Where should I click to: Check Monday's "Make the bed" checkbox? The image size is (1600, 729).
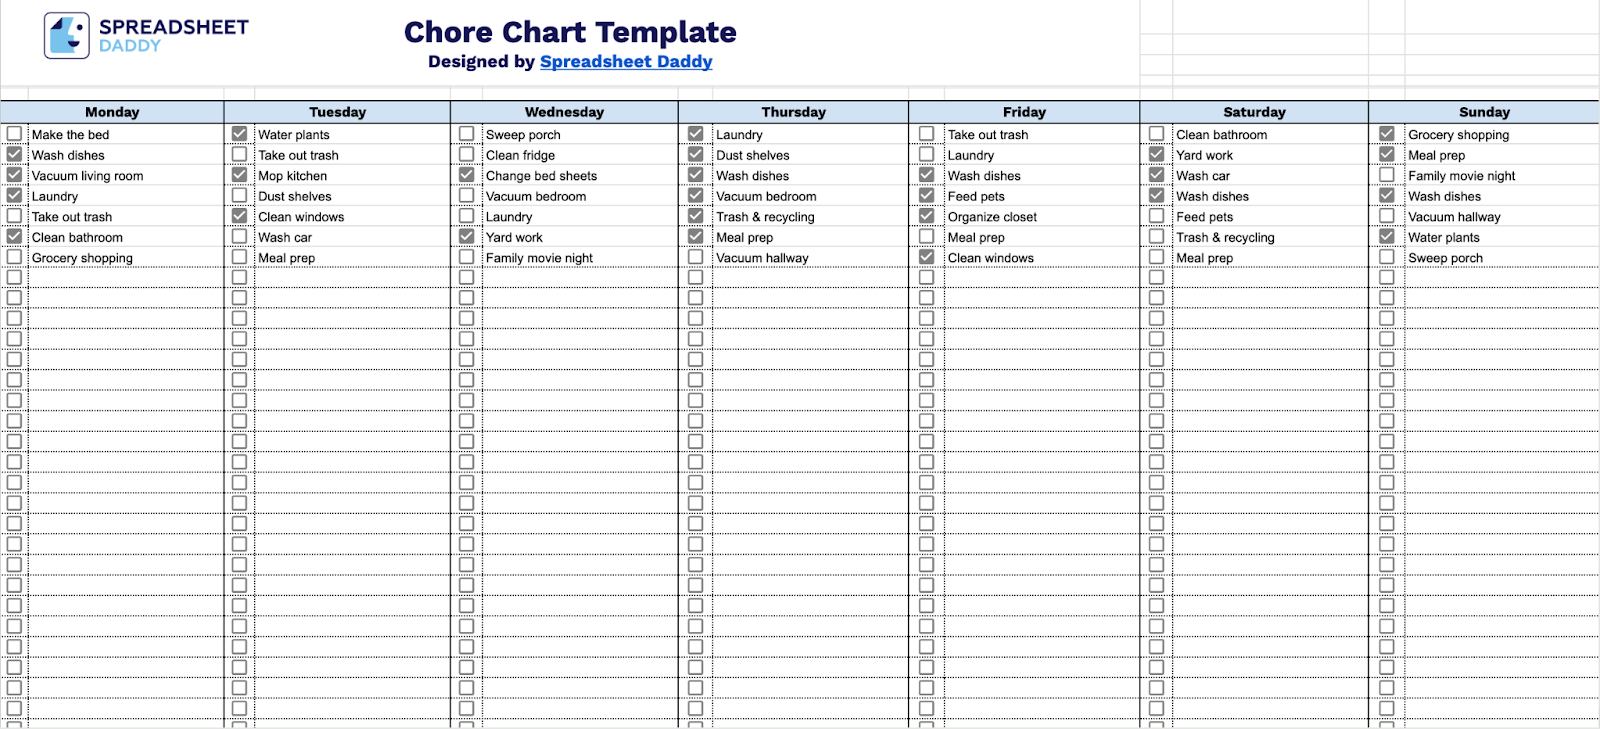(x=14, y=134)
